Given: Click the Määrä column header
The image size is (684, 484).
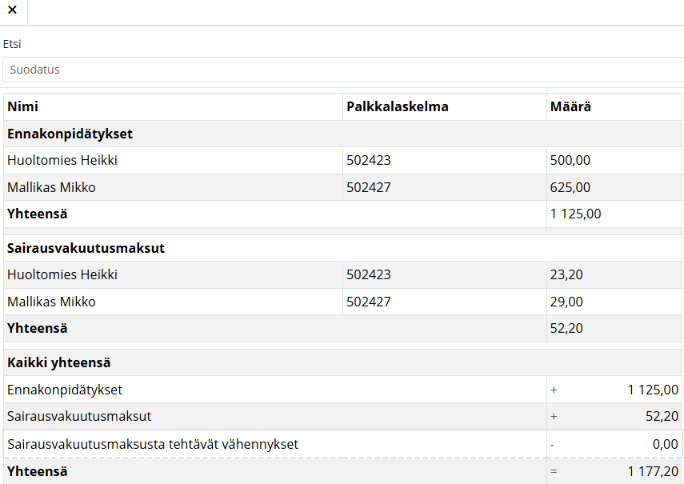Looking at the screenshot, I should click(x=569, y=107).
